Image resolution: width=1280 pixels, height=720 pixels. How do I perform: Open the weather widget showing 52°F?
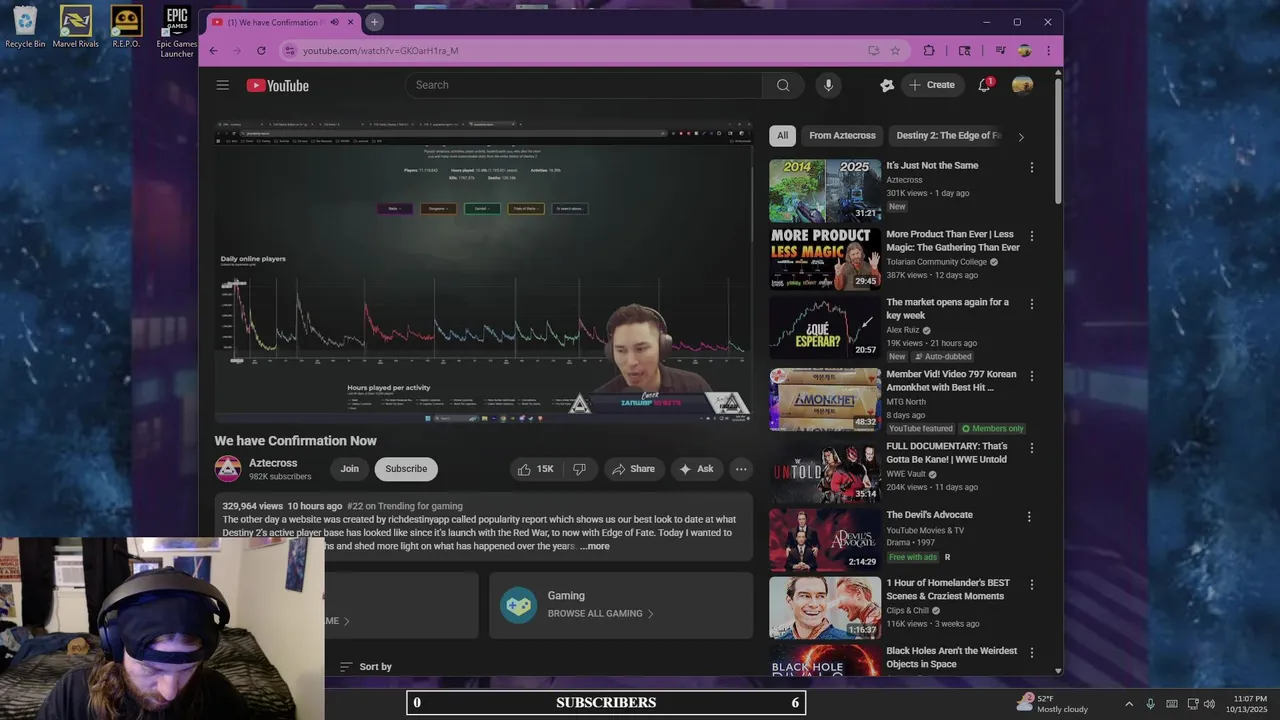click(x=1053, y=703)
